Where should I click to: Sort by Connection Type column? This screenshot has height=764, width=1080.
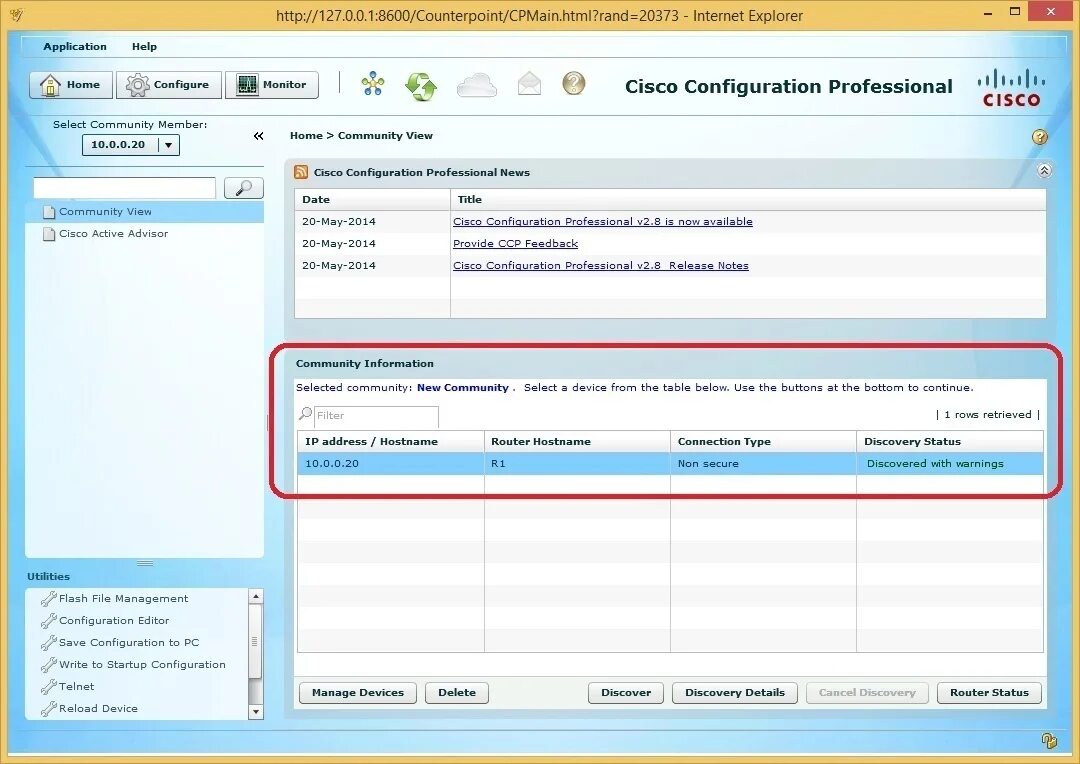coord(763,441)
